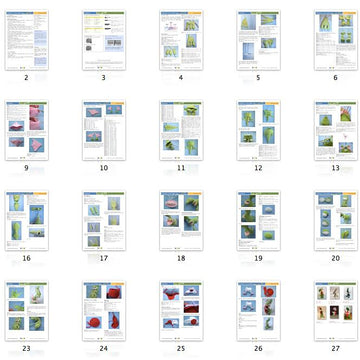This screenshot has width=360, height=360.
Task: Select page 13 thumbnail
Action: pos(336,130)
